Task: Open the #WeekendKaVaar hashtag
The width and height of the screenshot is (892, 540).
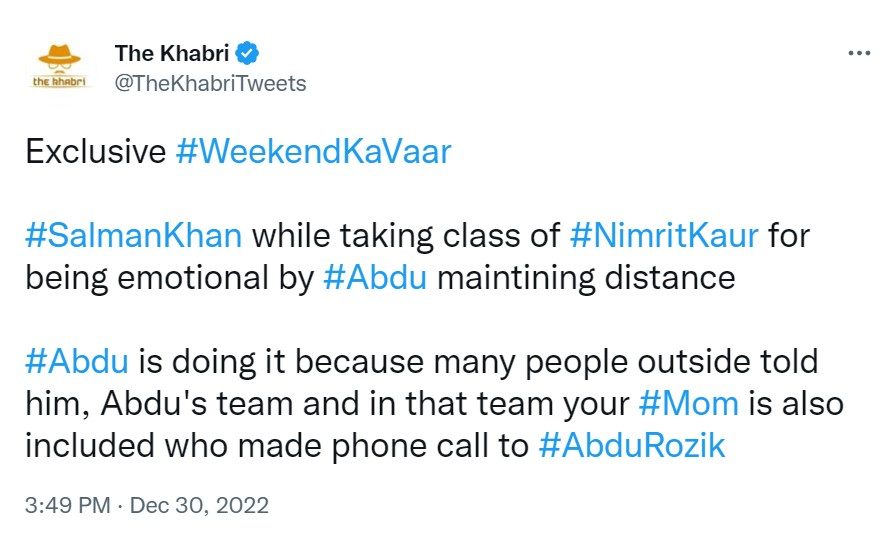Action: (313, 152)
